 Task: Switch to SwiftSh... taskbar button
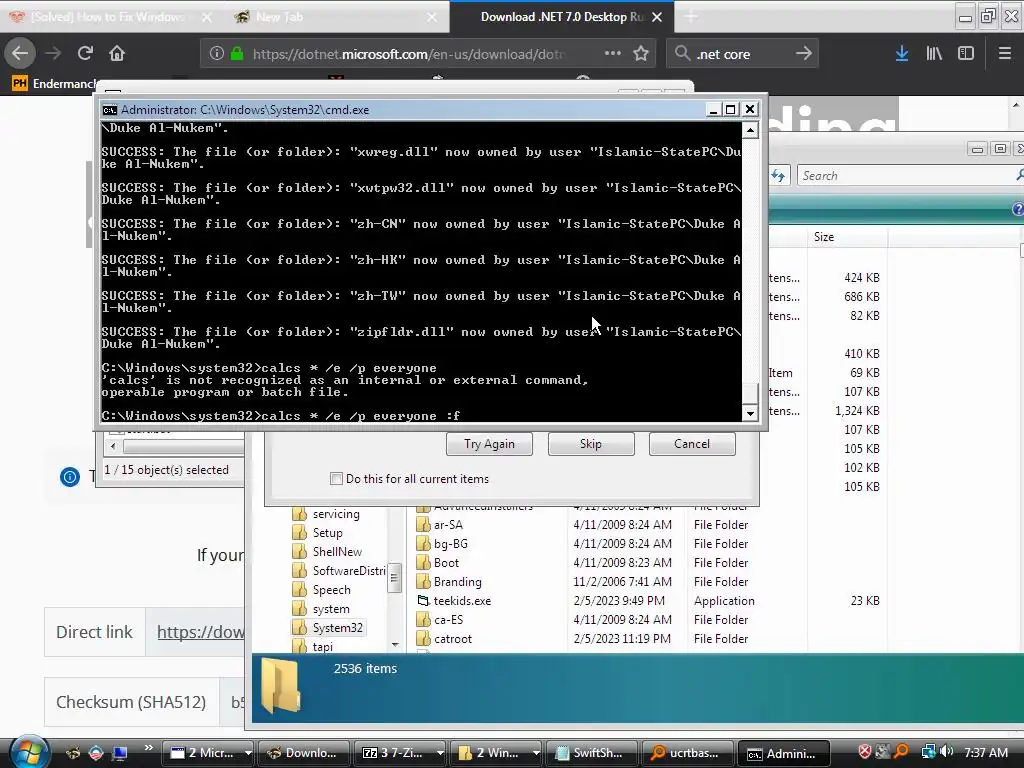tap(590, 753)
